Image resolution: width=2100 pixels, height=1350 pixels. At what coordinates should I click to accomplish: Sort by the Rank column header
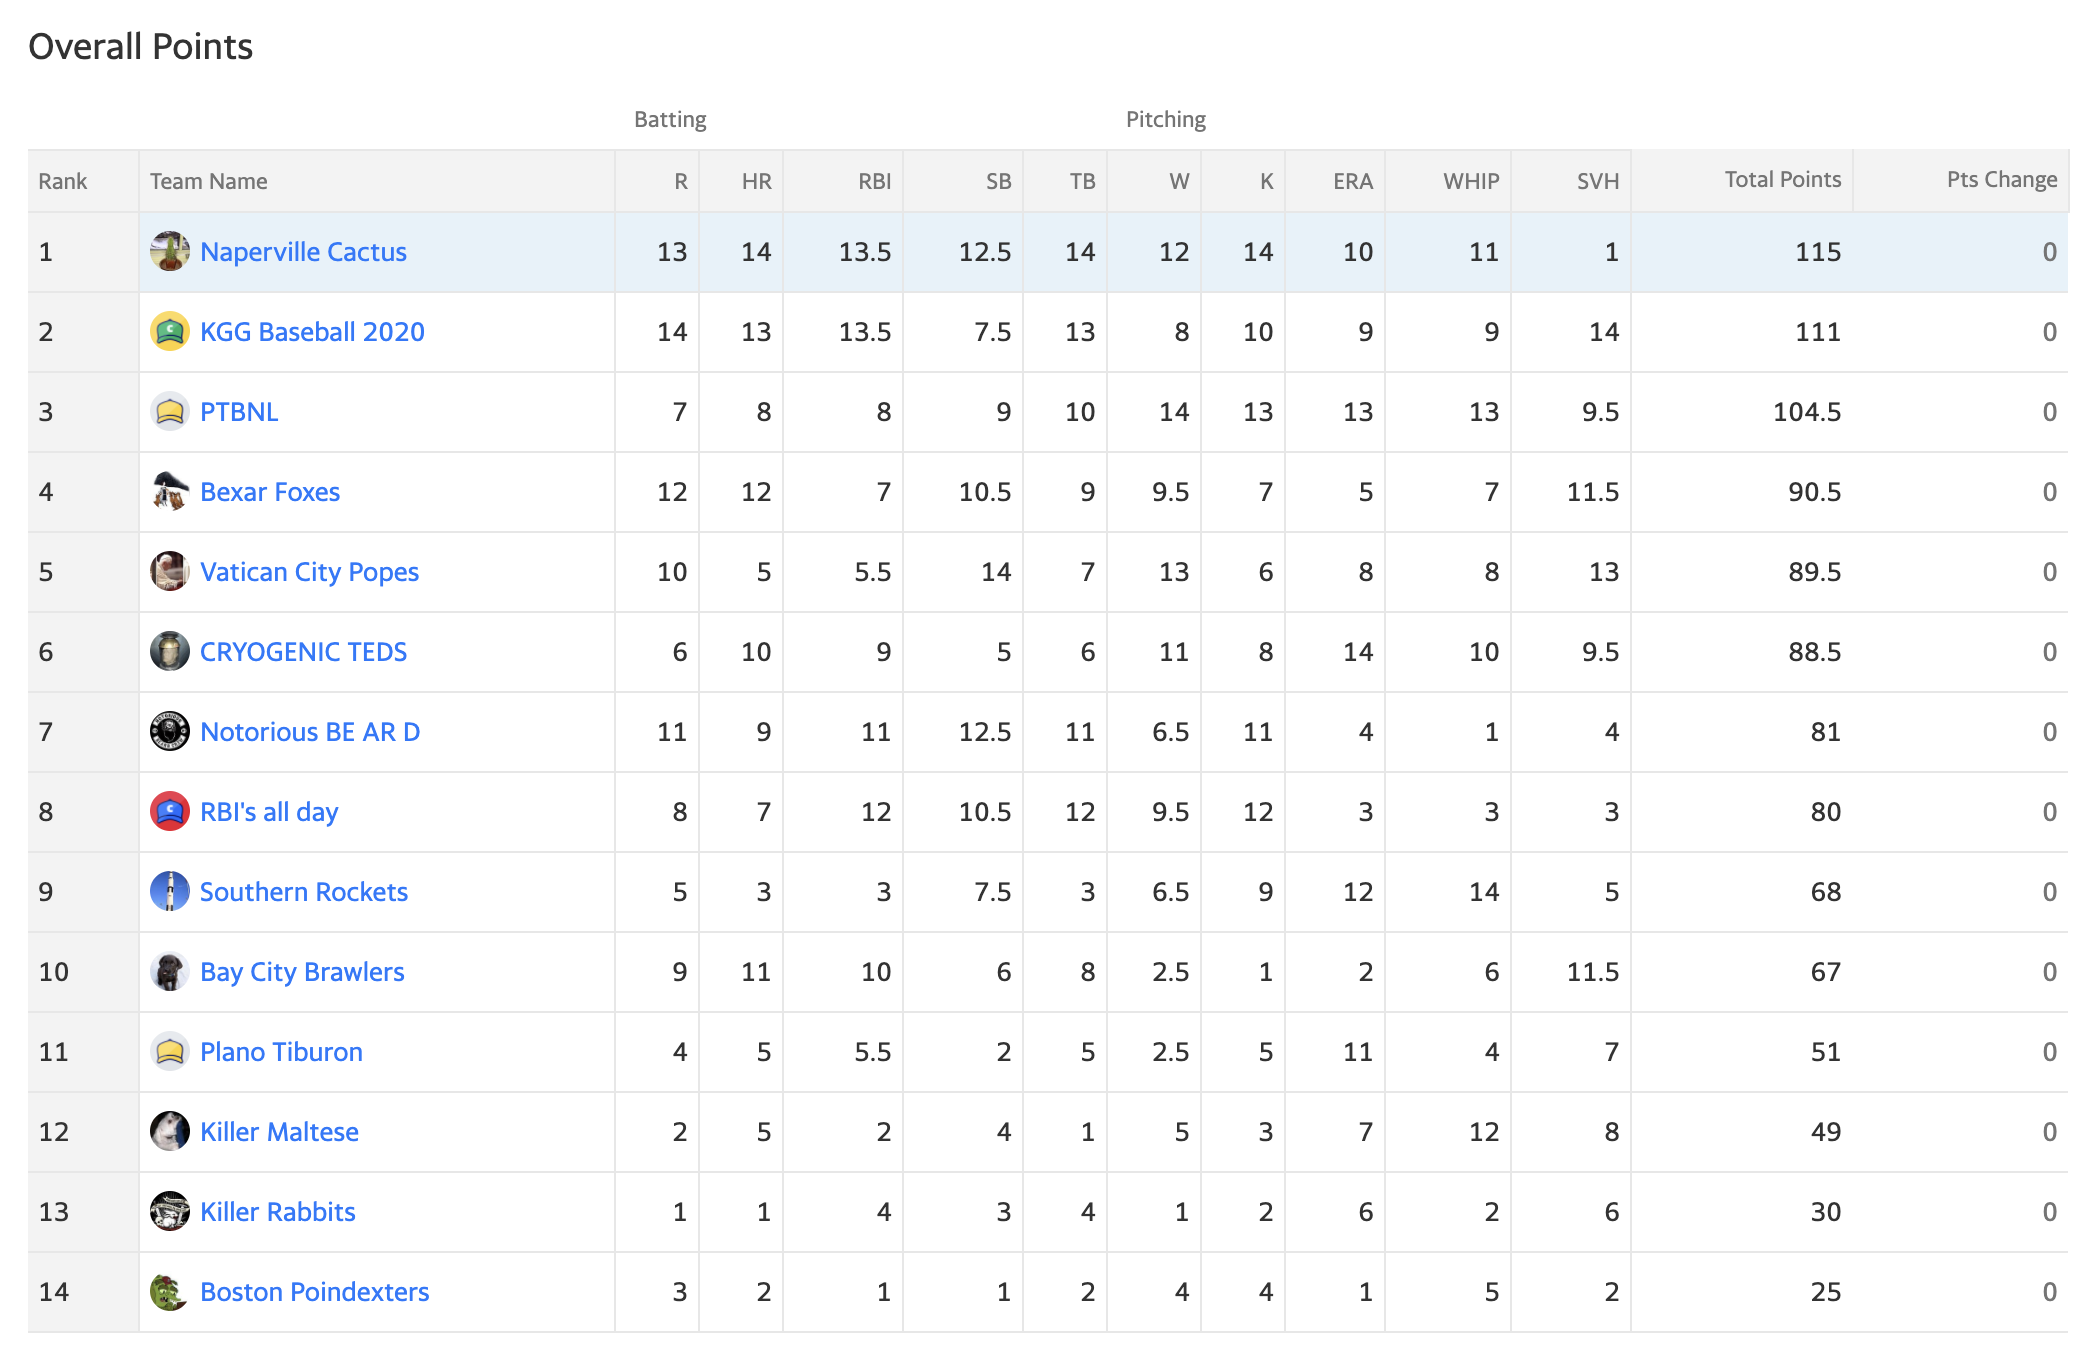(x=63, y=181)
